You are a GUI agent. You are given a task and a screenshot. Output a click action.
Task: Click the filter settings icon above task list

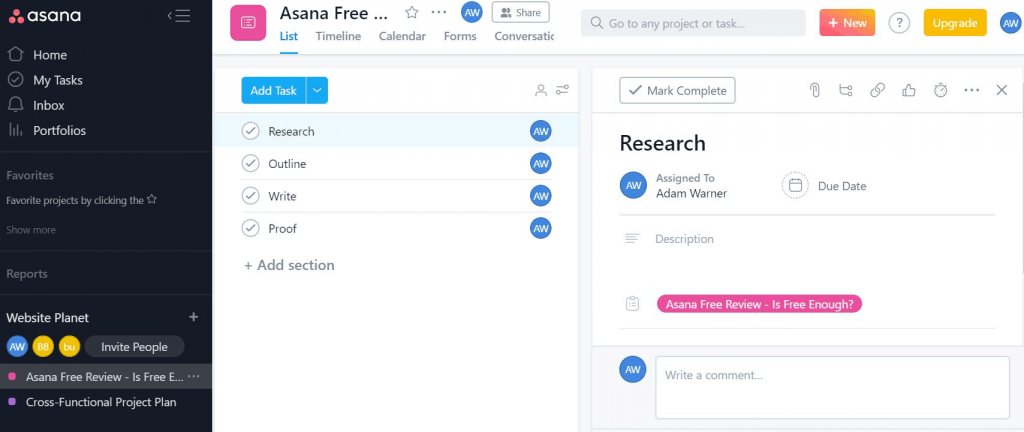point(563,90)
